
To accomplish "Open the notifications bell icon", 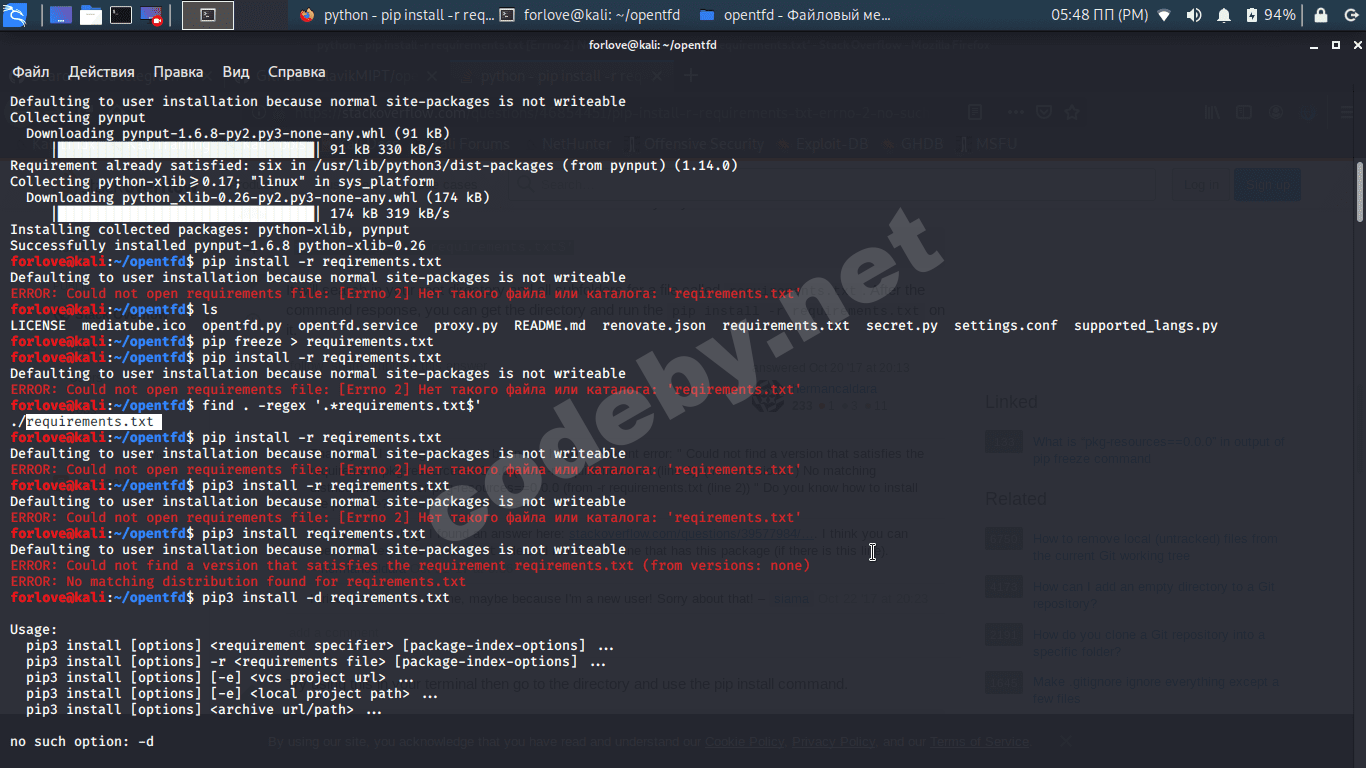I will click(1224, 15).
